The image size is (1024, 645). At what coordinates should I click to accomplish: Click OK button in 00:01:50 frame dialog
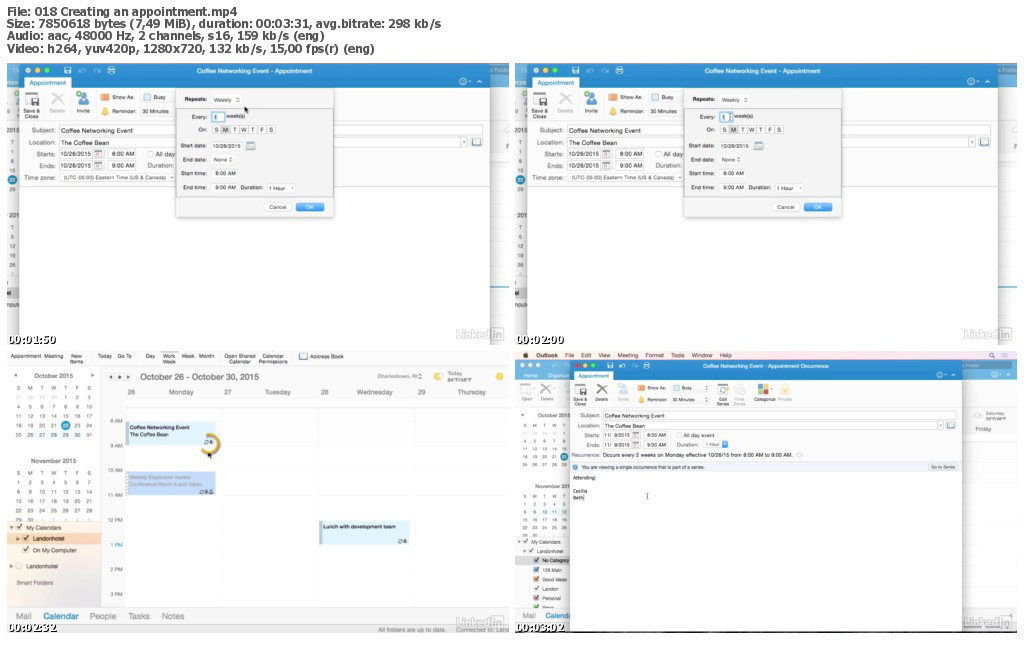coord(310,207)
